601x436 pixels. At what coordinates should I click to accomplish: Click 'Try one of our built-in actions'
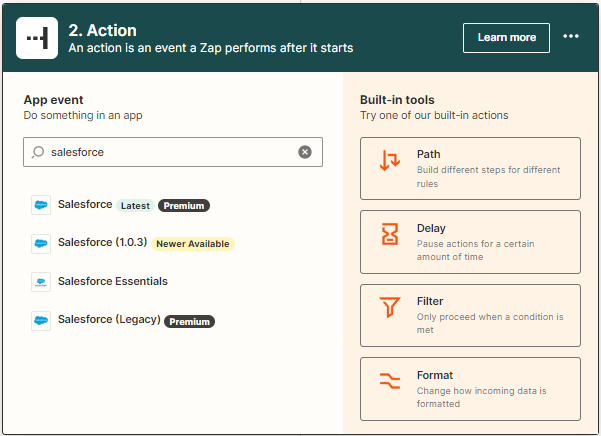pos(434,115)
